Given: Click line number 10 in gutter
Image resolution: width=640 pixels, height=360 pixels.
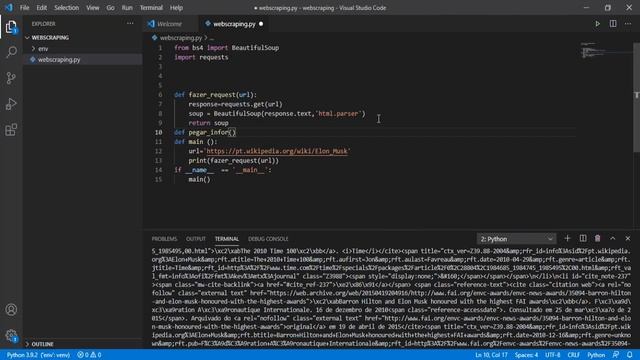Looking at the screenshot, I should [158, 132].
